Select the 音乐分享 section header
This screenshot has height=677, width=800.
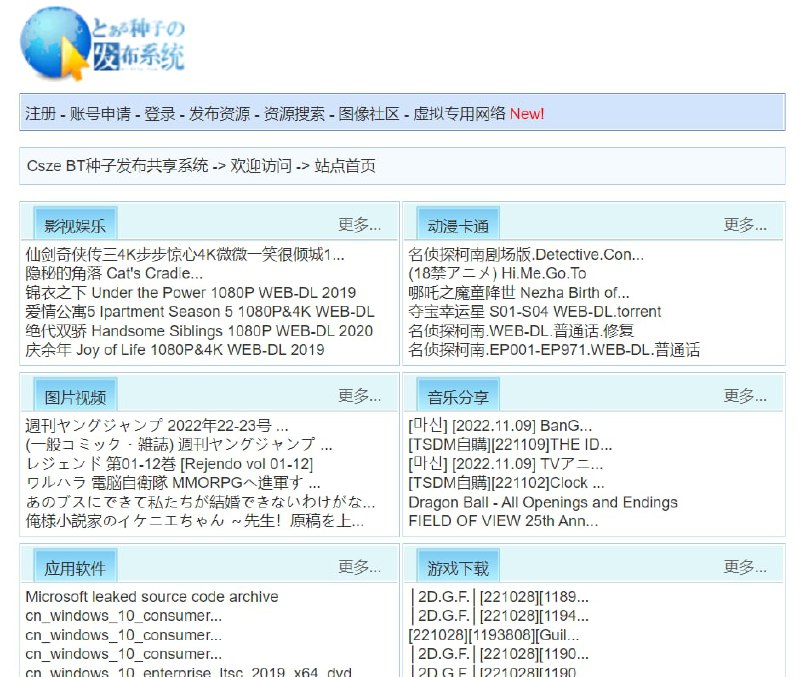point(457,394)
